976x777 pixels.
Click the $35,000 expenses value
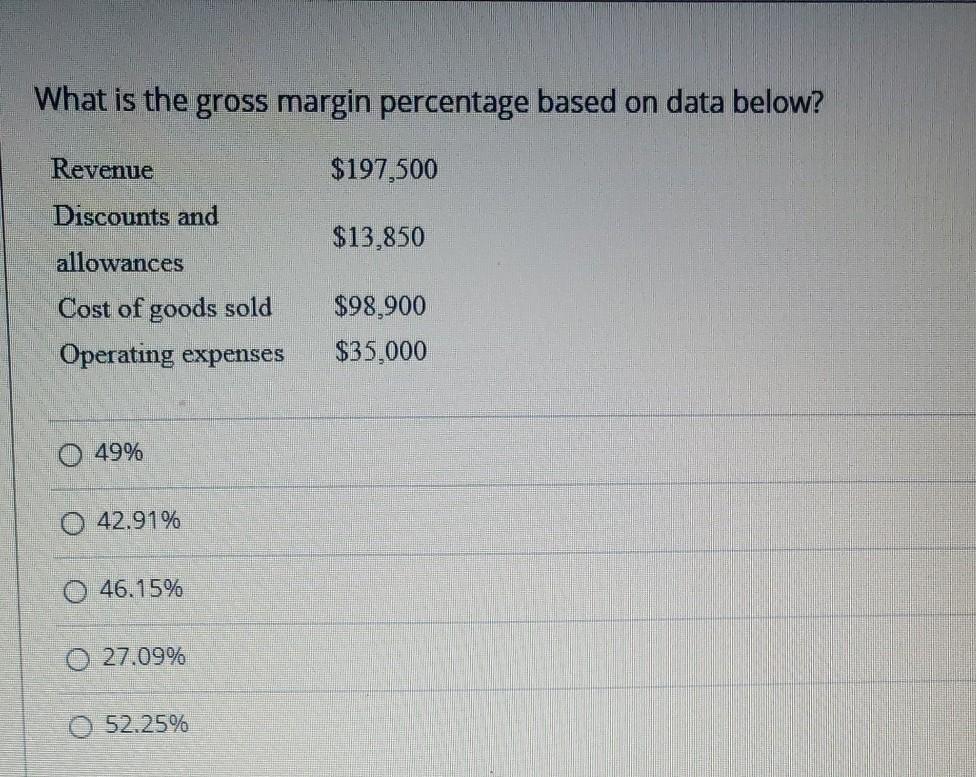click(x=381, y=351)
